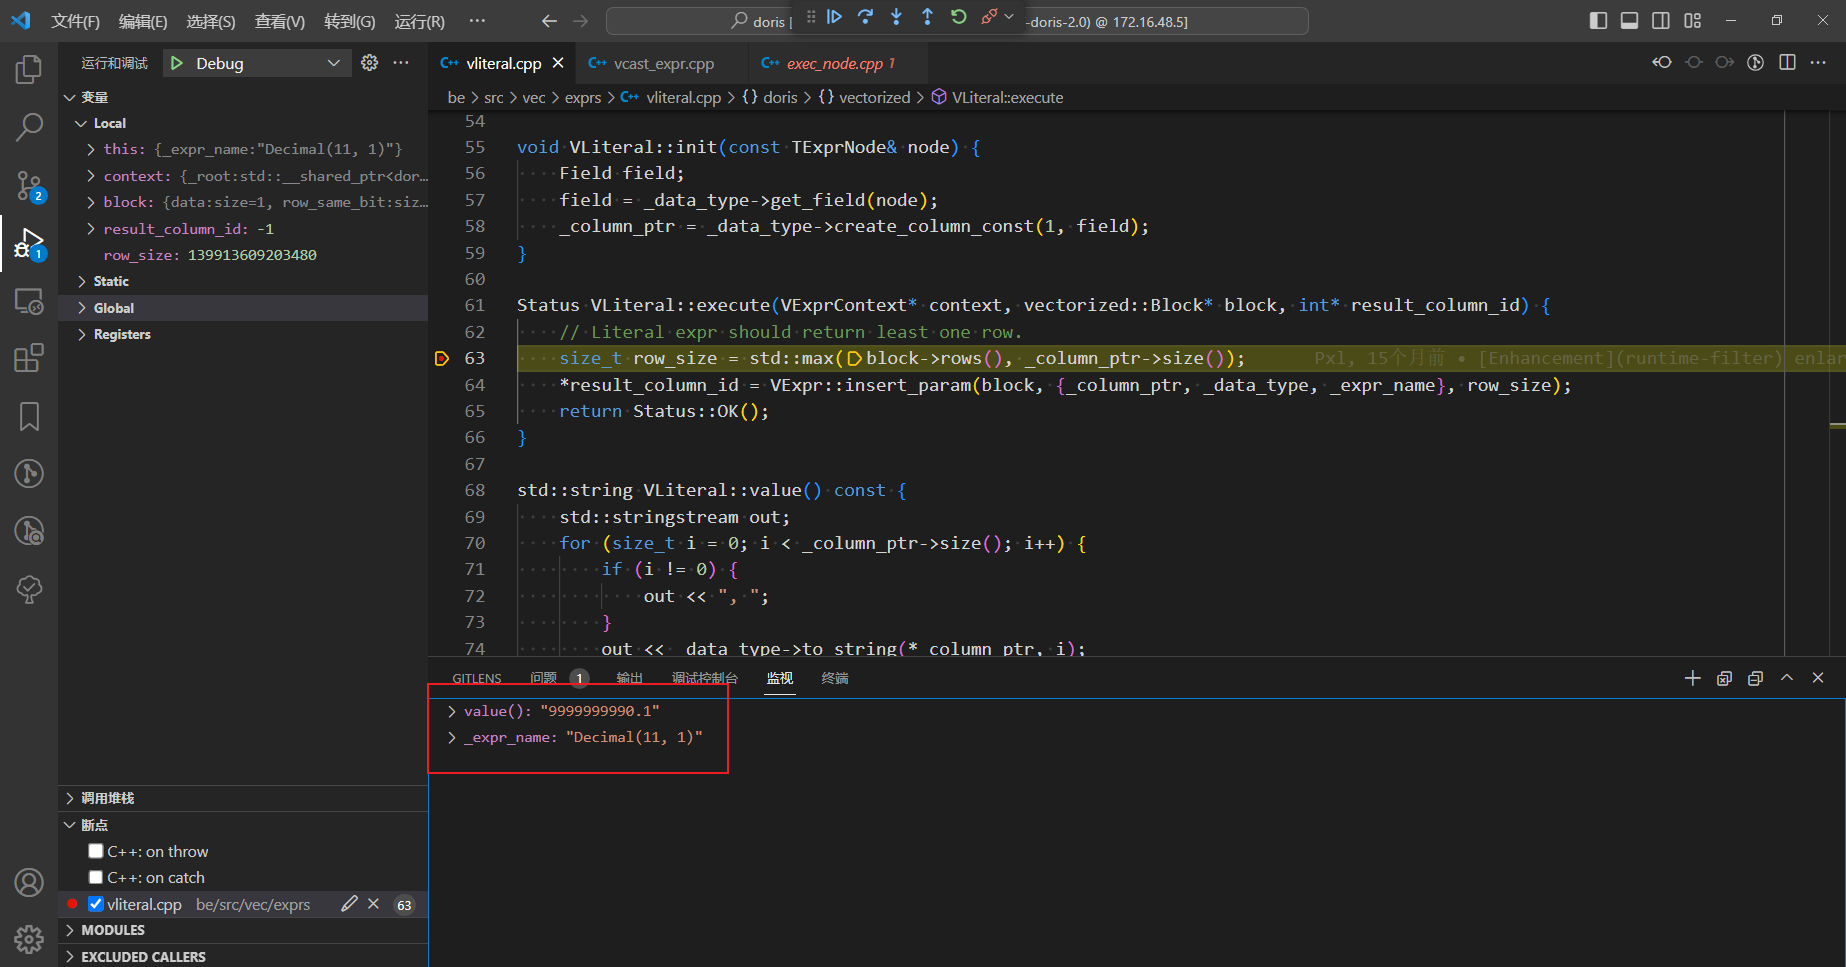Start debugging with the green play button
This screenshot has width=1846, height=967.
click(177, 63)
